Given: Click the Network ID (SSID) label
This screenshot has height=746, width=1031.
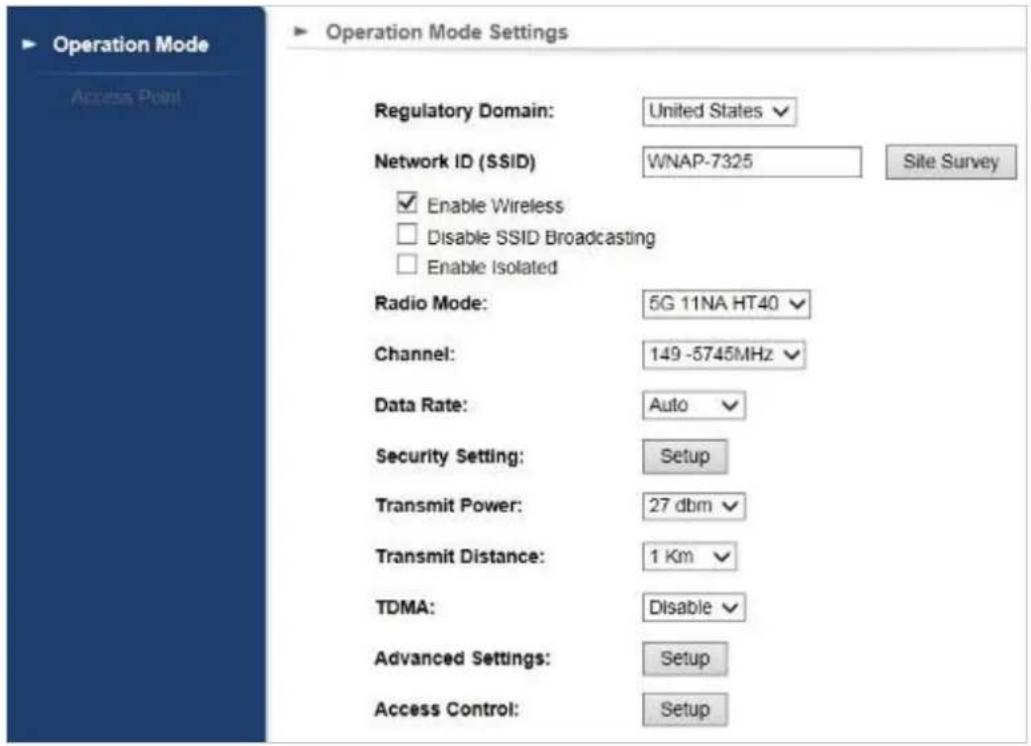Looking at the screenshot, I should pos(455,162).
